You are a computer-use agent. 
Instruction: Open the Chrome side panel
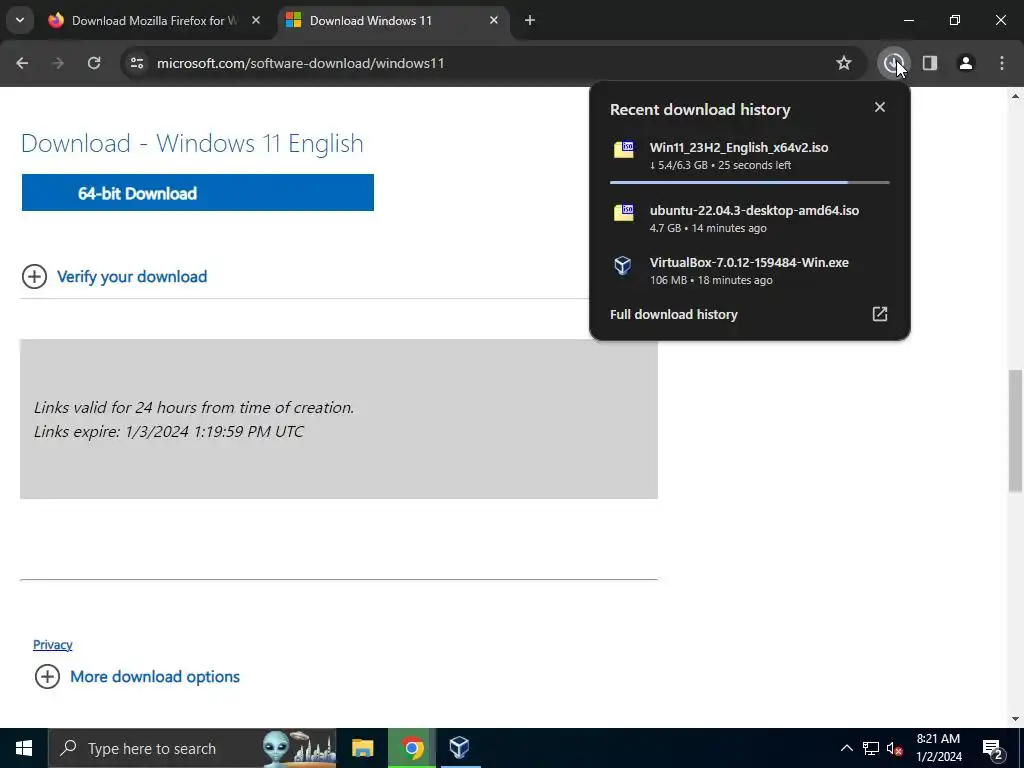pos(930,63)
